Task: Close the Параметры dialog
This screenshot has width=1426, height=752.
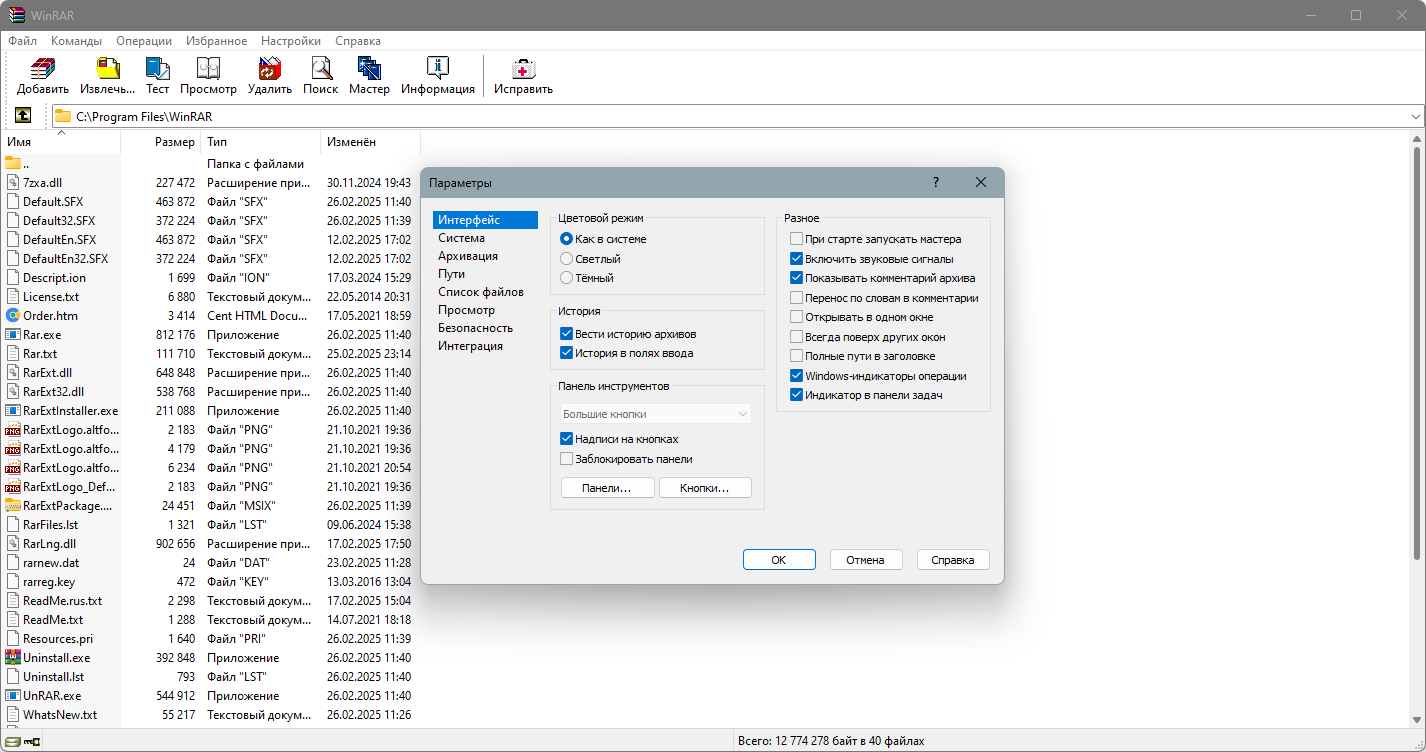Action: [x=980, y=182]
